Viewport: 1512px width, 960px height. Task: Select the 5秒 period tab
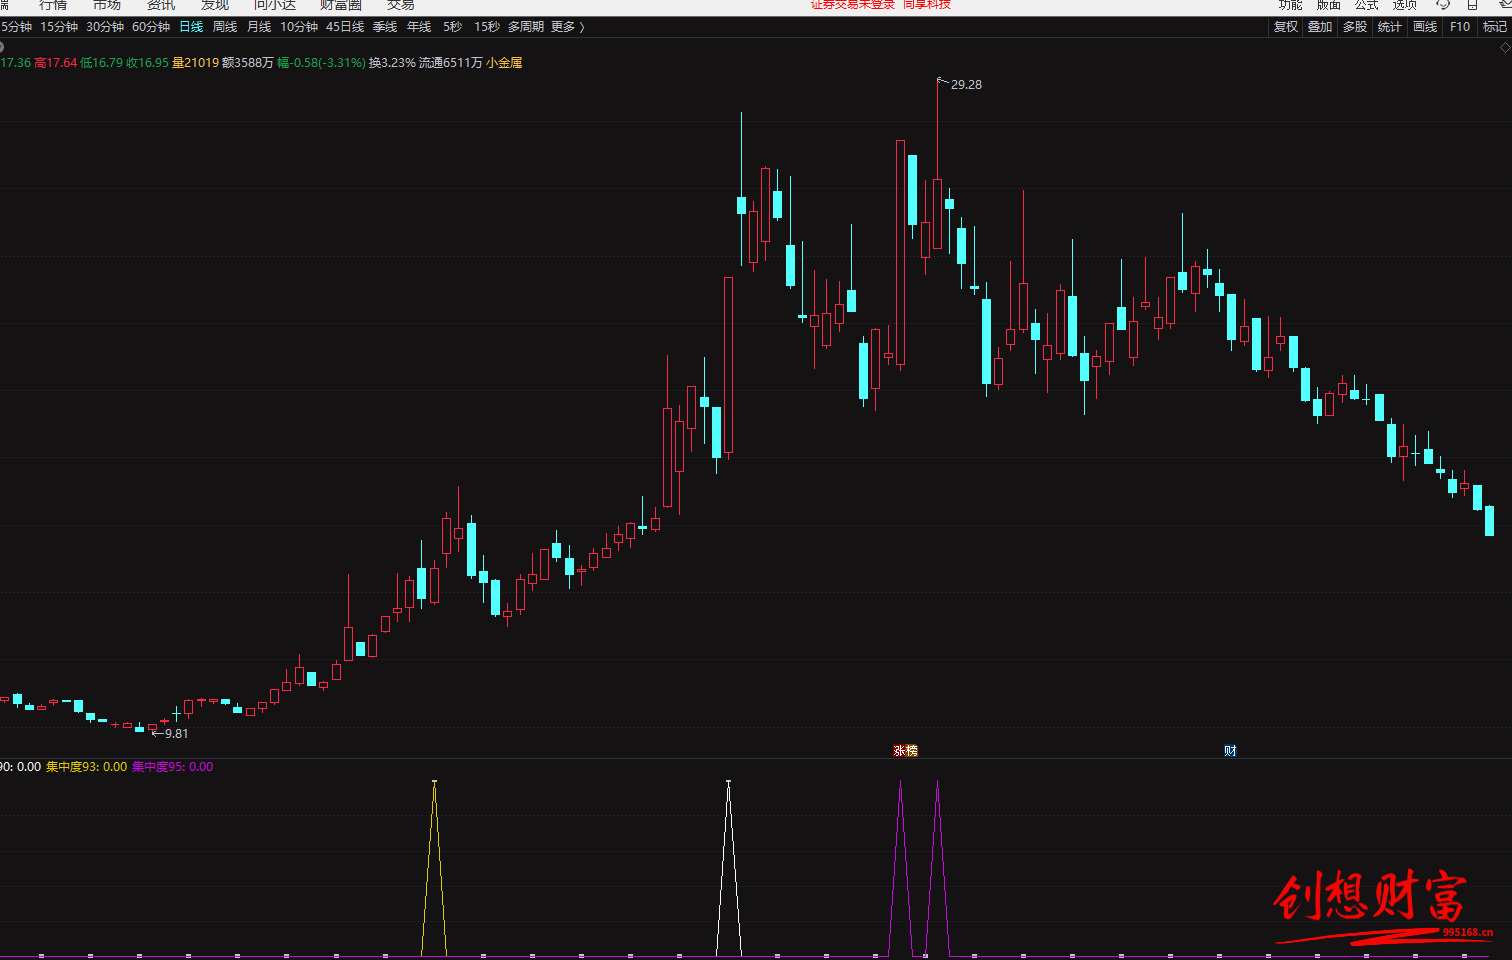point(453,27)
